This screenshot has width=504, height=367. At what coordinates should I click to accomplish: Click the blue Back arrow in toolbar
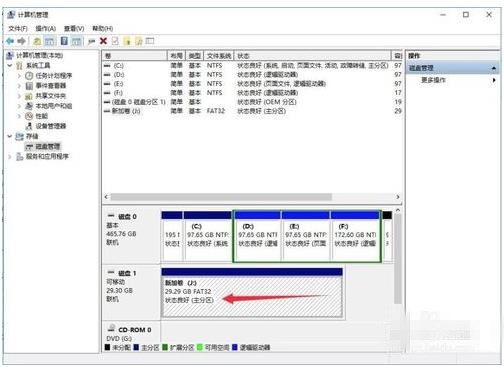[x=10, y=41]
